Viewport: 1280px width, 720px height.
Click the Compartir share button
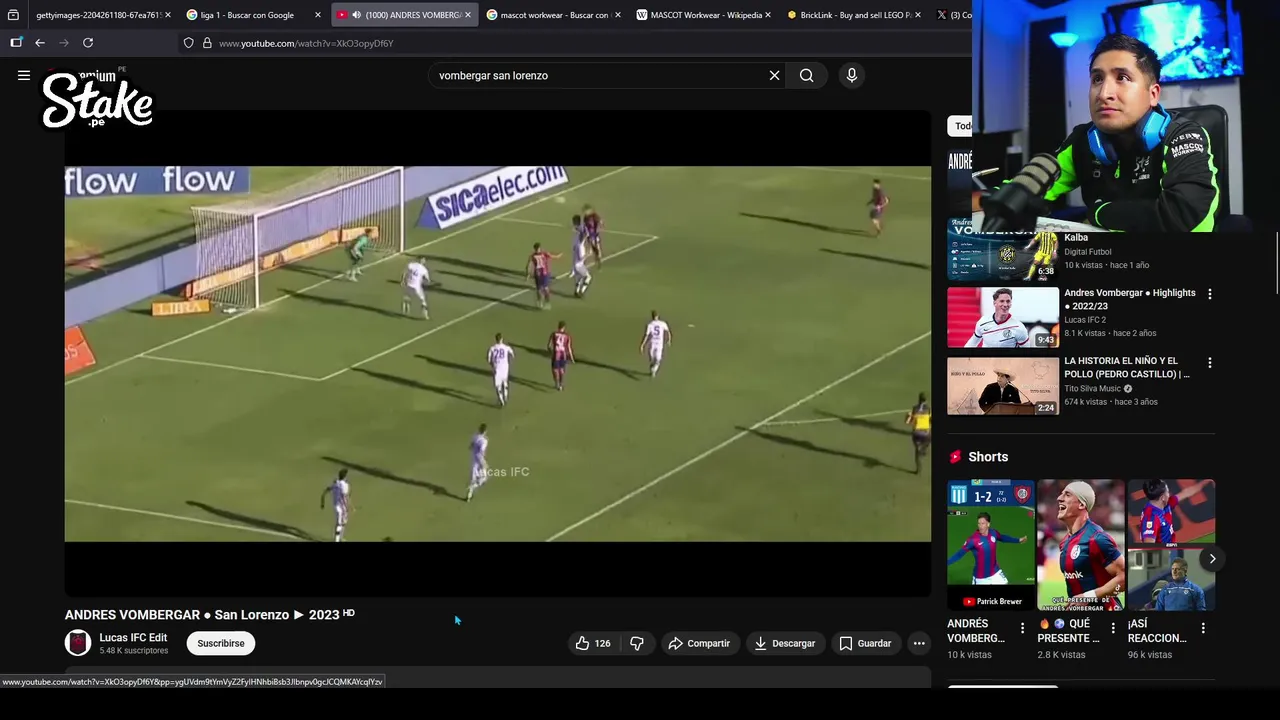click(x=699, y=643)
